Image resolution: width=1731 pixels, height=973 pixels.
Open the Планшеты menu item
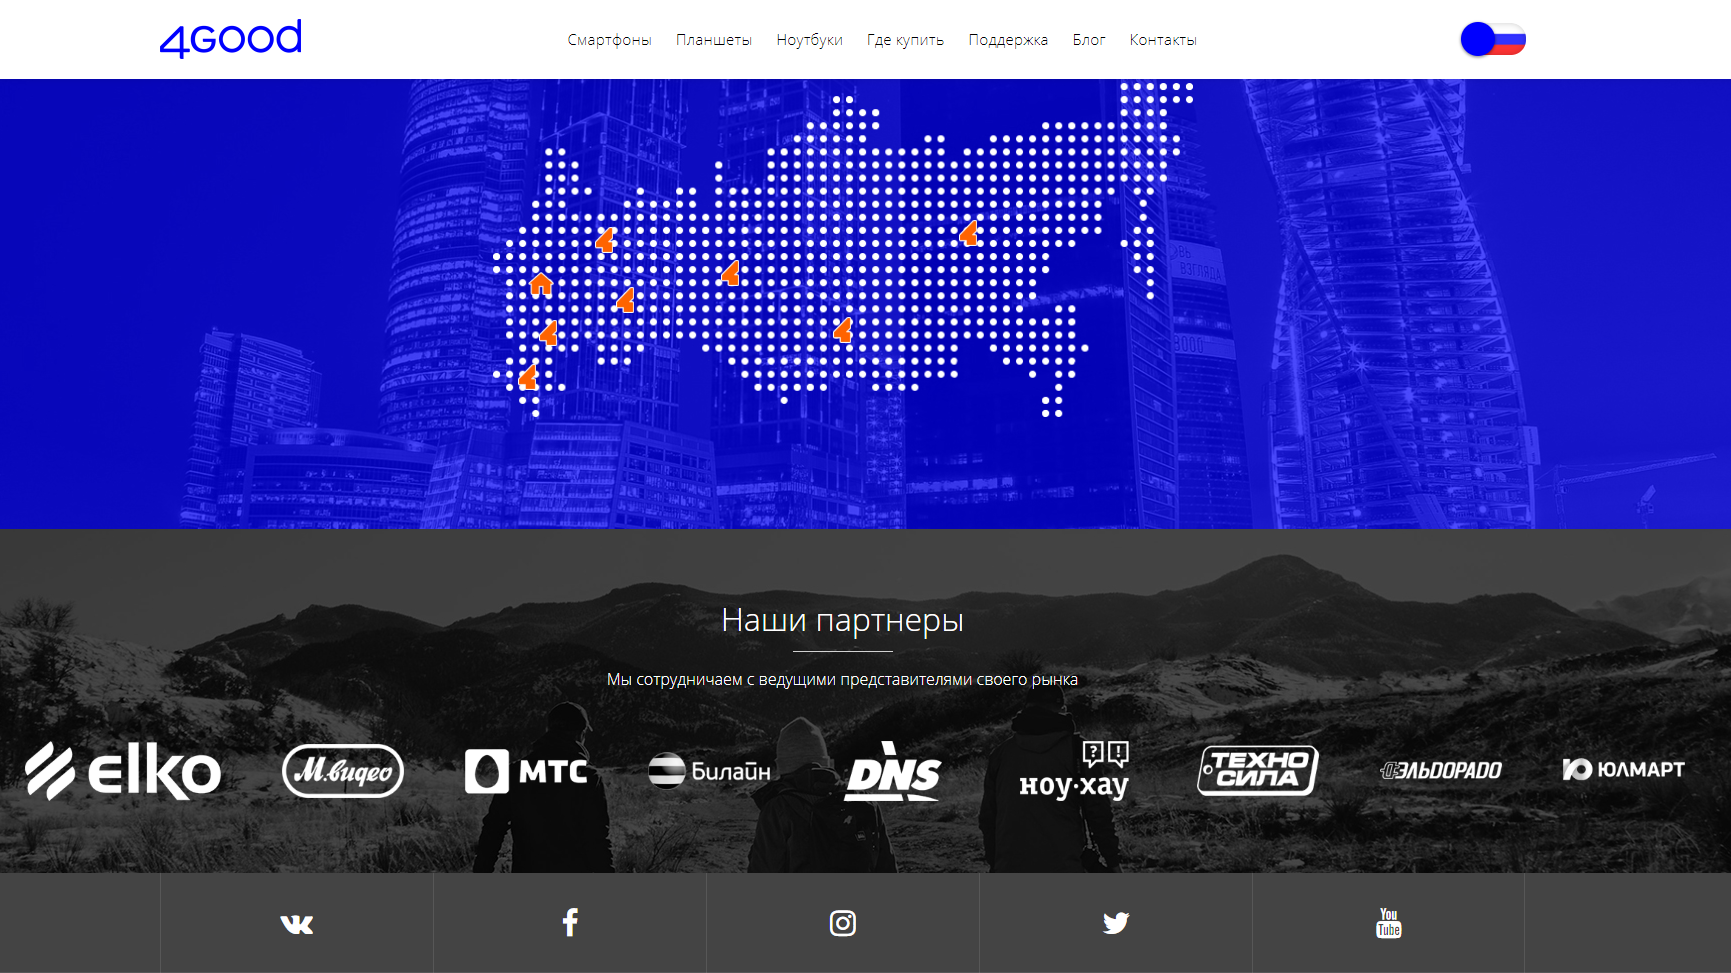tap(714, 40)
